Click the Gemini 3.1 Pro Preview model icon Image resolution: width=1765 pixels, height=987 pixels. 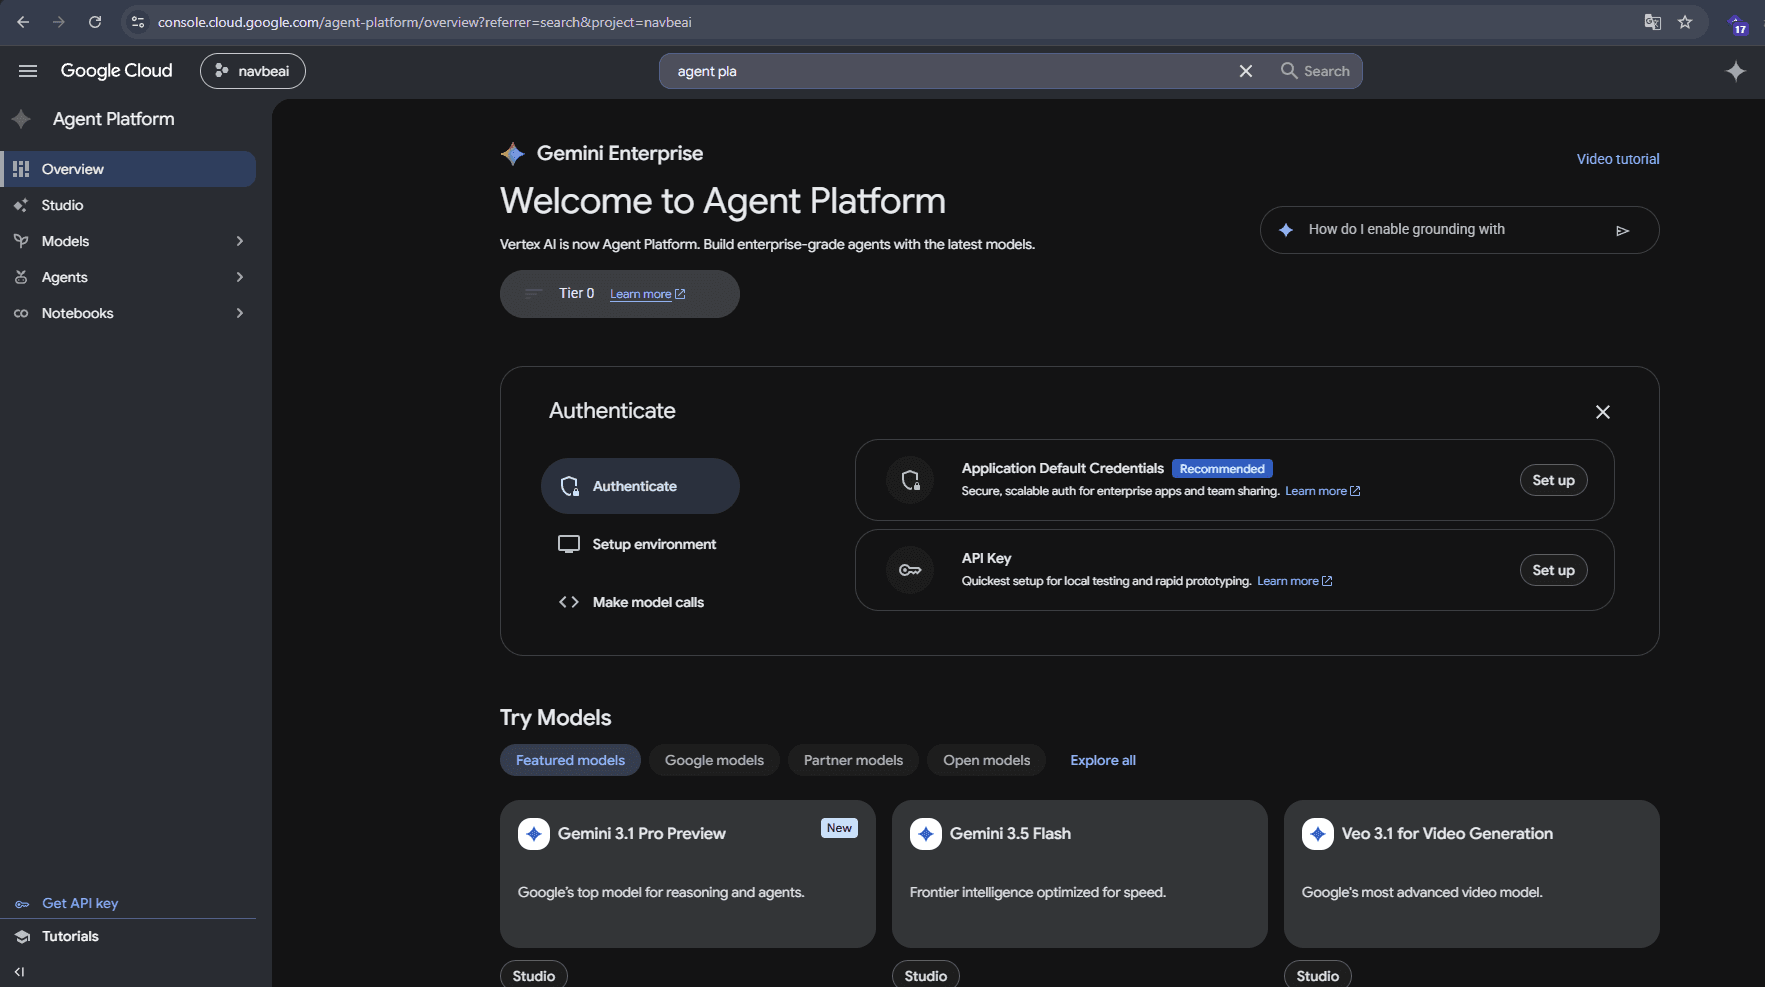tap(534, 834)
